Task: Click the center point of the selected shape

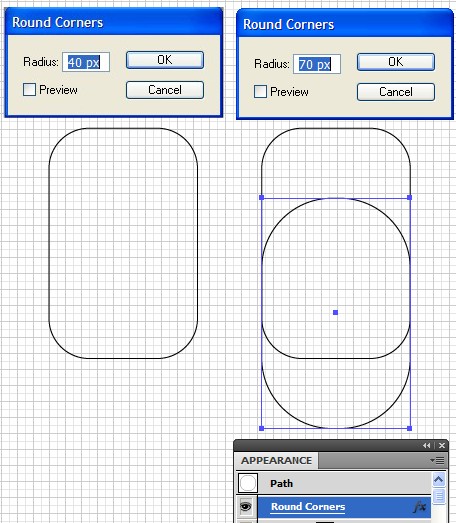Action: click(x=336, y=313)
